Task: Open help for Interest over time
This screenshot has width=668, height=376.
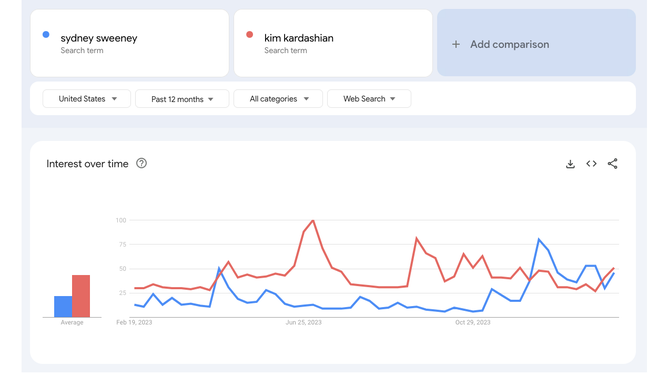Action: pos(141,164)
